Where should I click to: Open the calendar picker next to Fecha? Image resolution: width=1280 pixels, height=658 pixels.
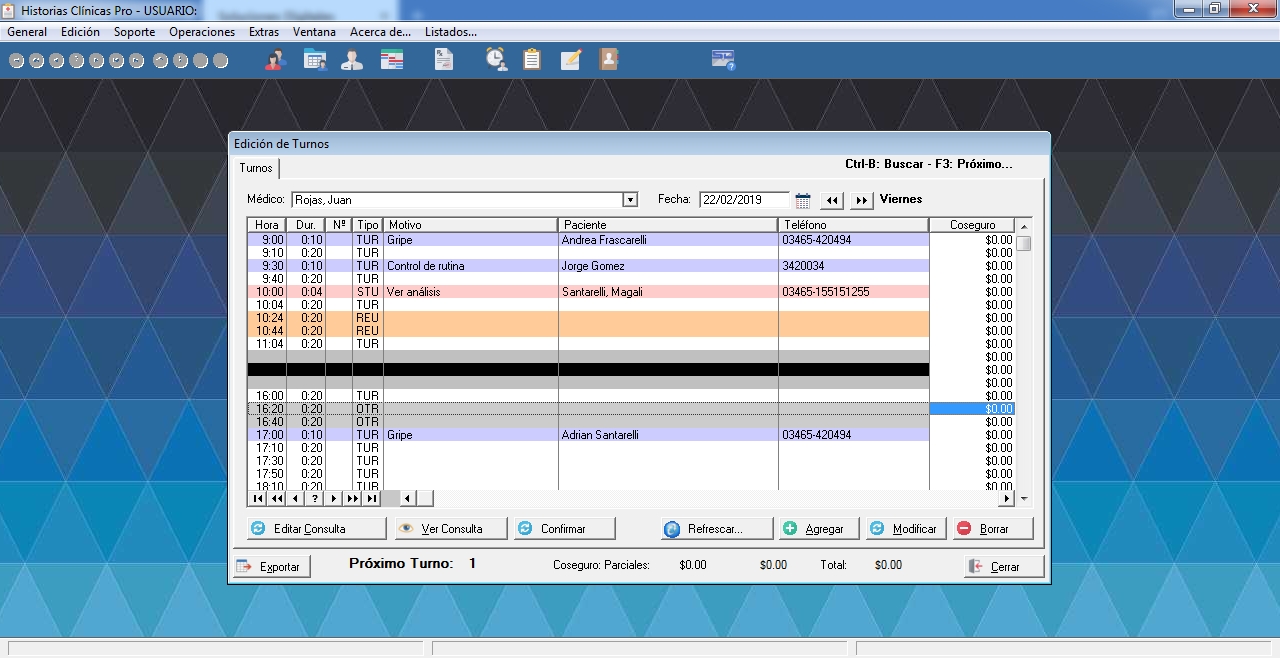[x=803, y=200]
